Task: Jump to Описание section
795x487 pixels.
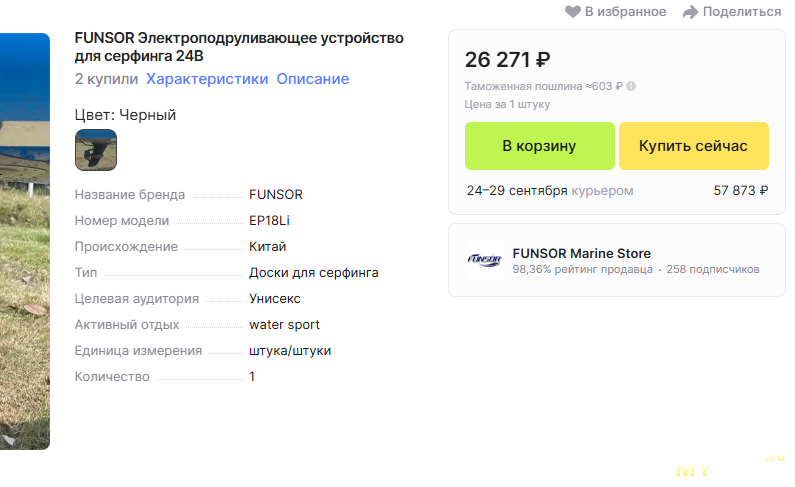Action: [x=312, y=79]
